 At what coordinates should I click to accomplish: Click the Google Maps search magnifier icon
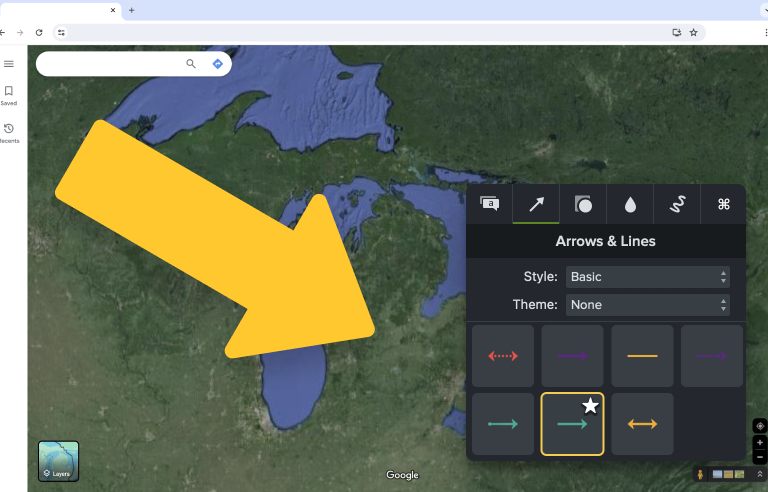tap(191, 64)
